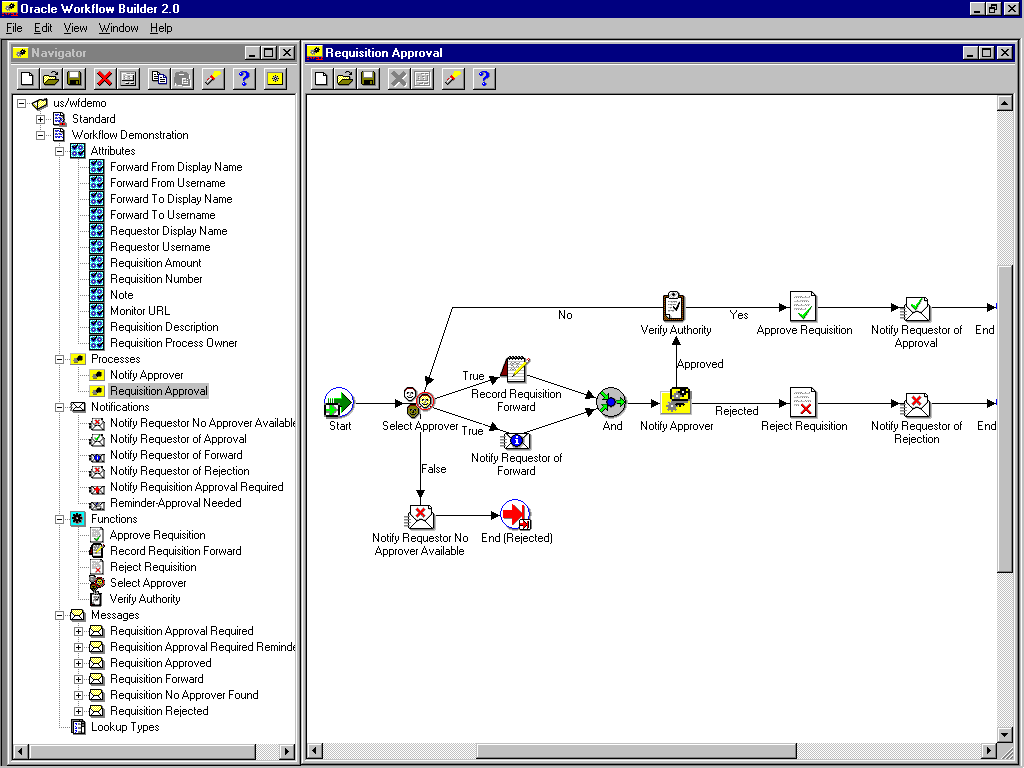The width and height of the screenshot is (1024, 768).
Task: Collapse the Attributes branch
Action: (59, 151)
